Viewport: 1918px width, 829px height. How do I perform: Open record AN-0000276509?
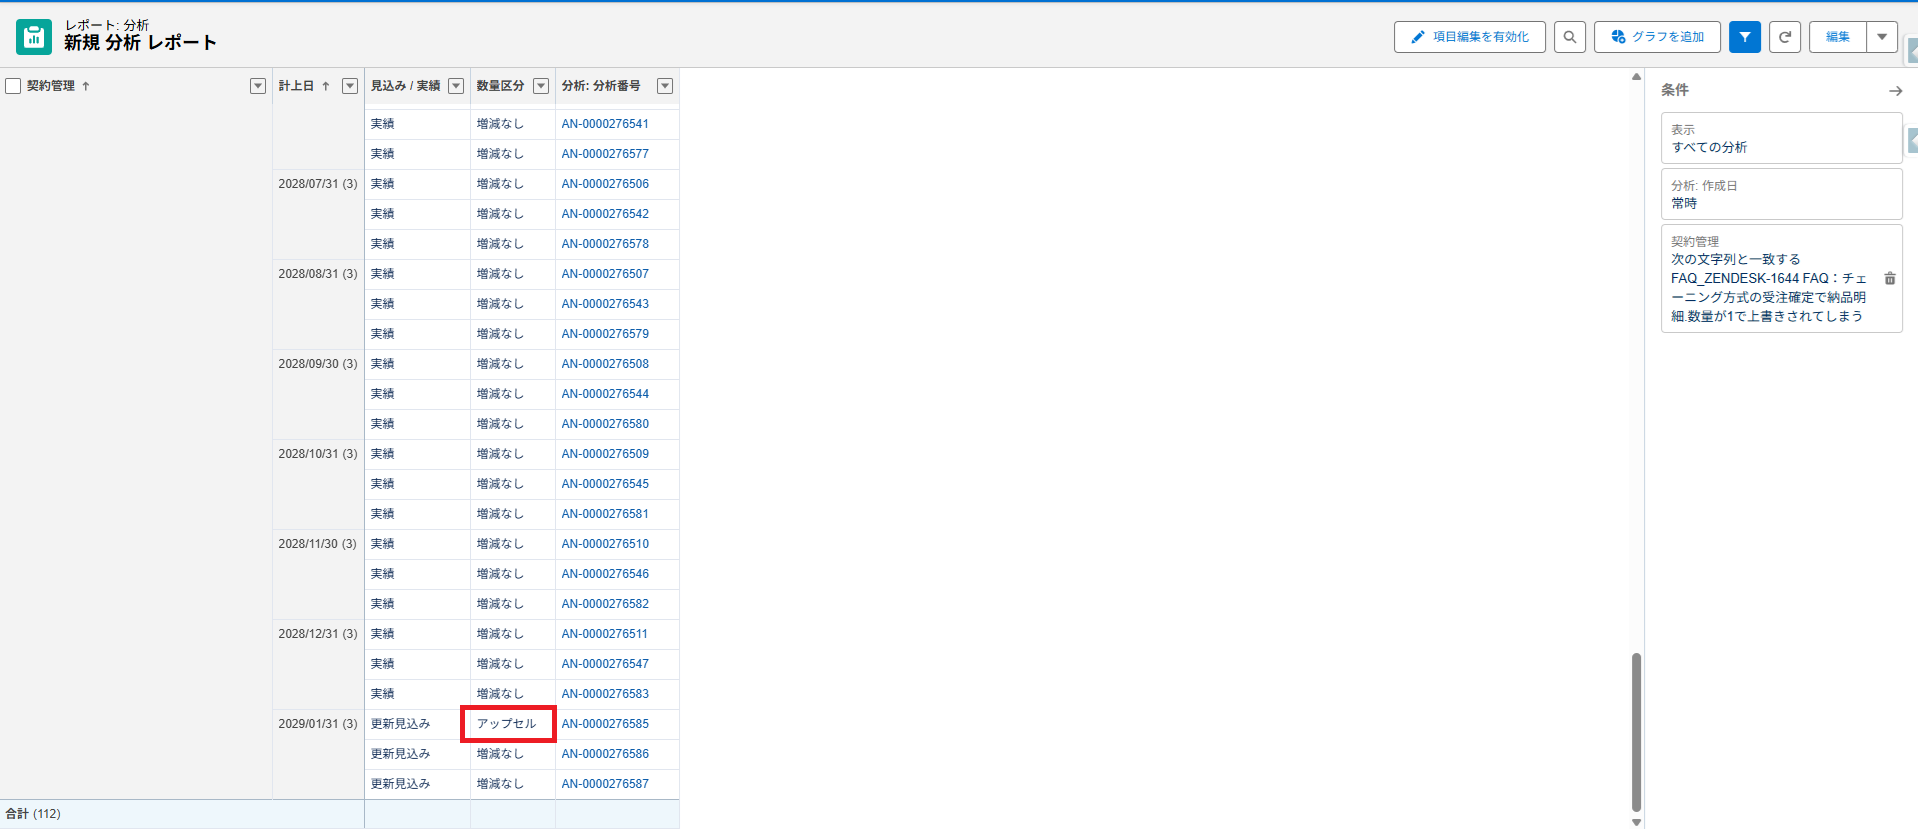(x=605, y=454)
